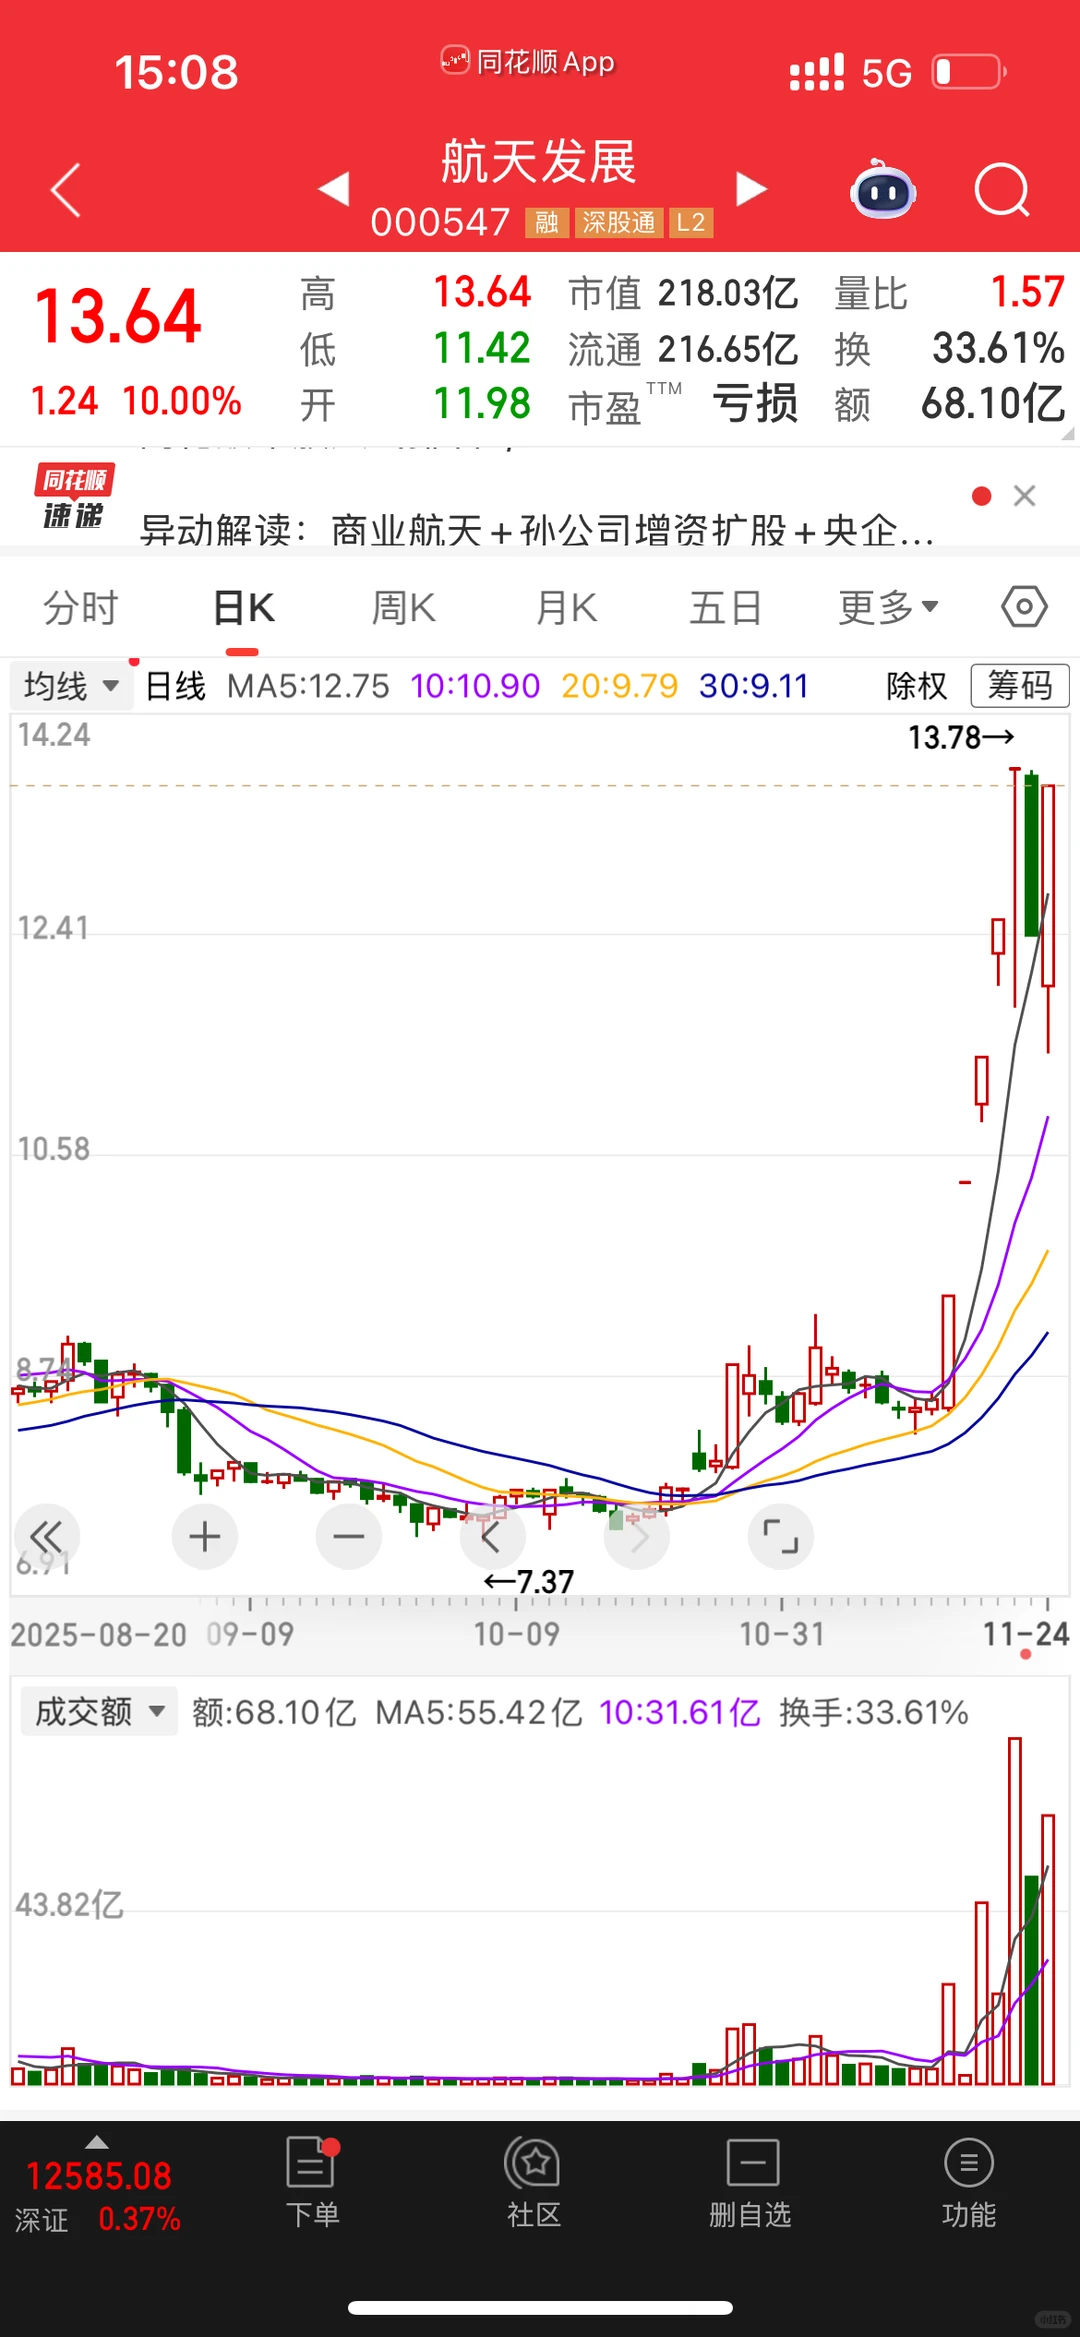This screenshot has height=2337, width=1080.
Task: Open the AI robot assistant icon
Action: pos(882,189)
